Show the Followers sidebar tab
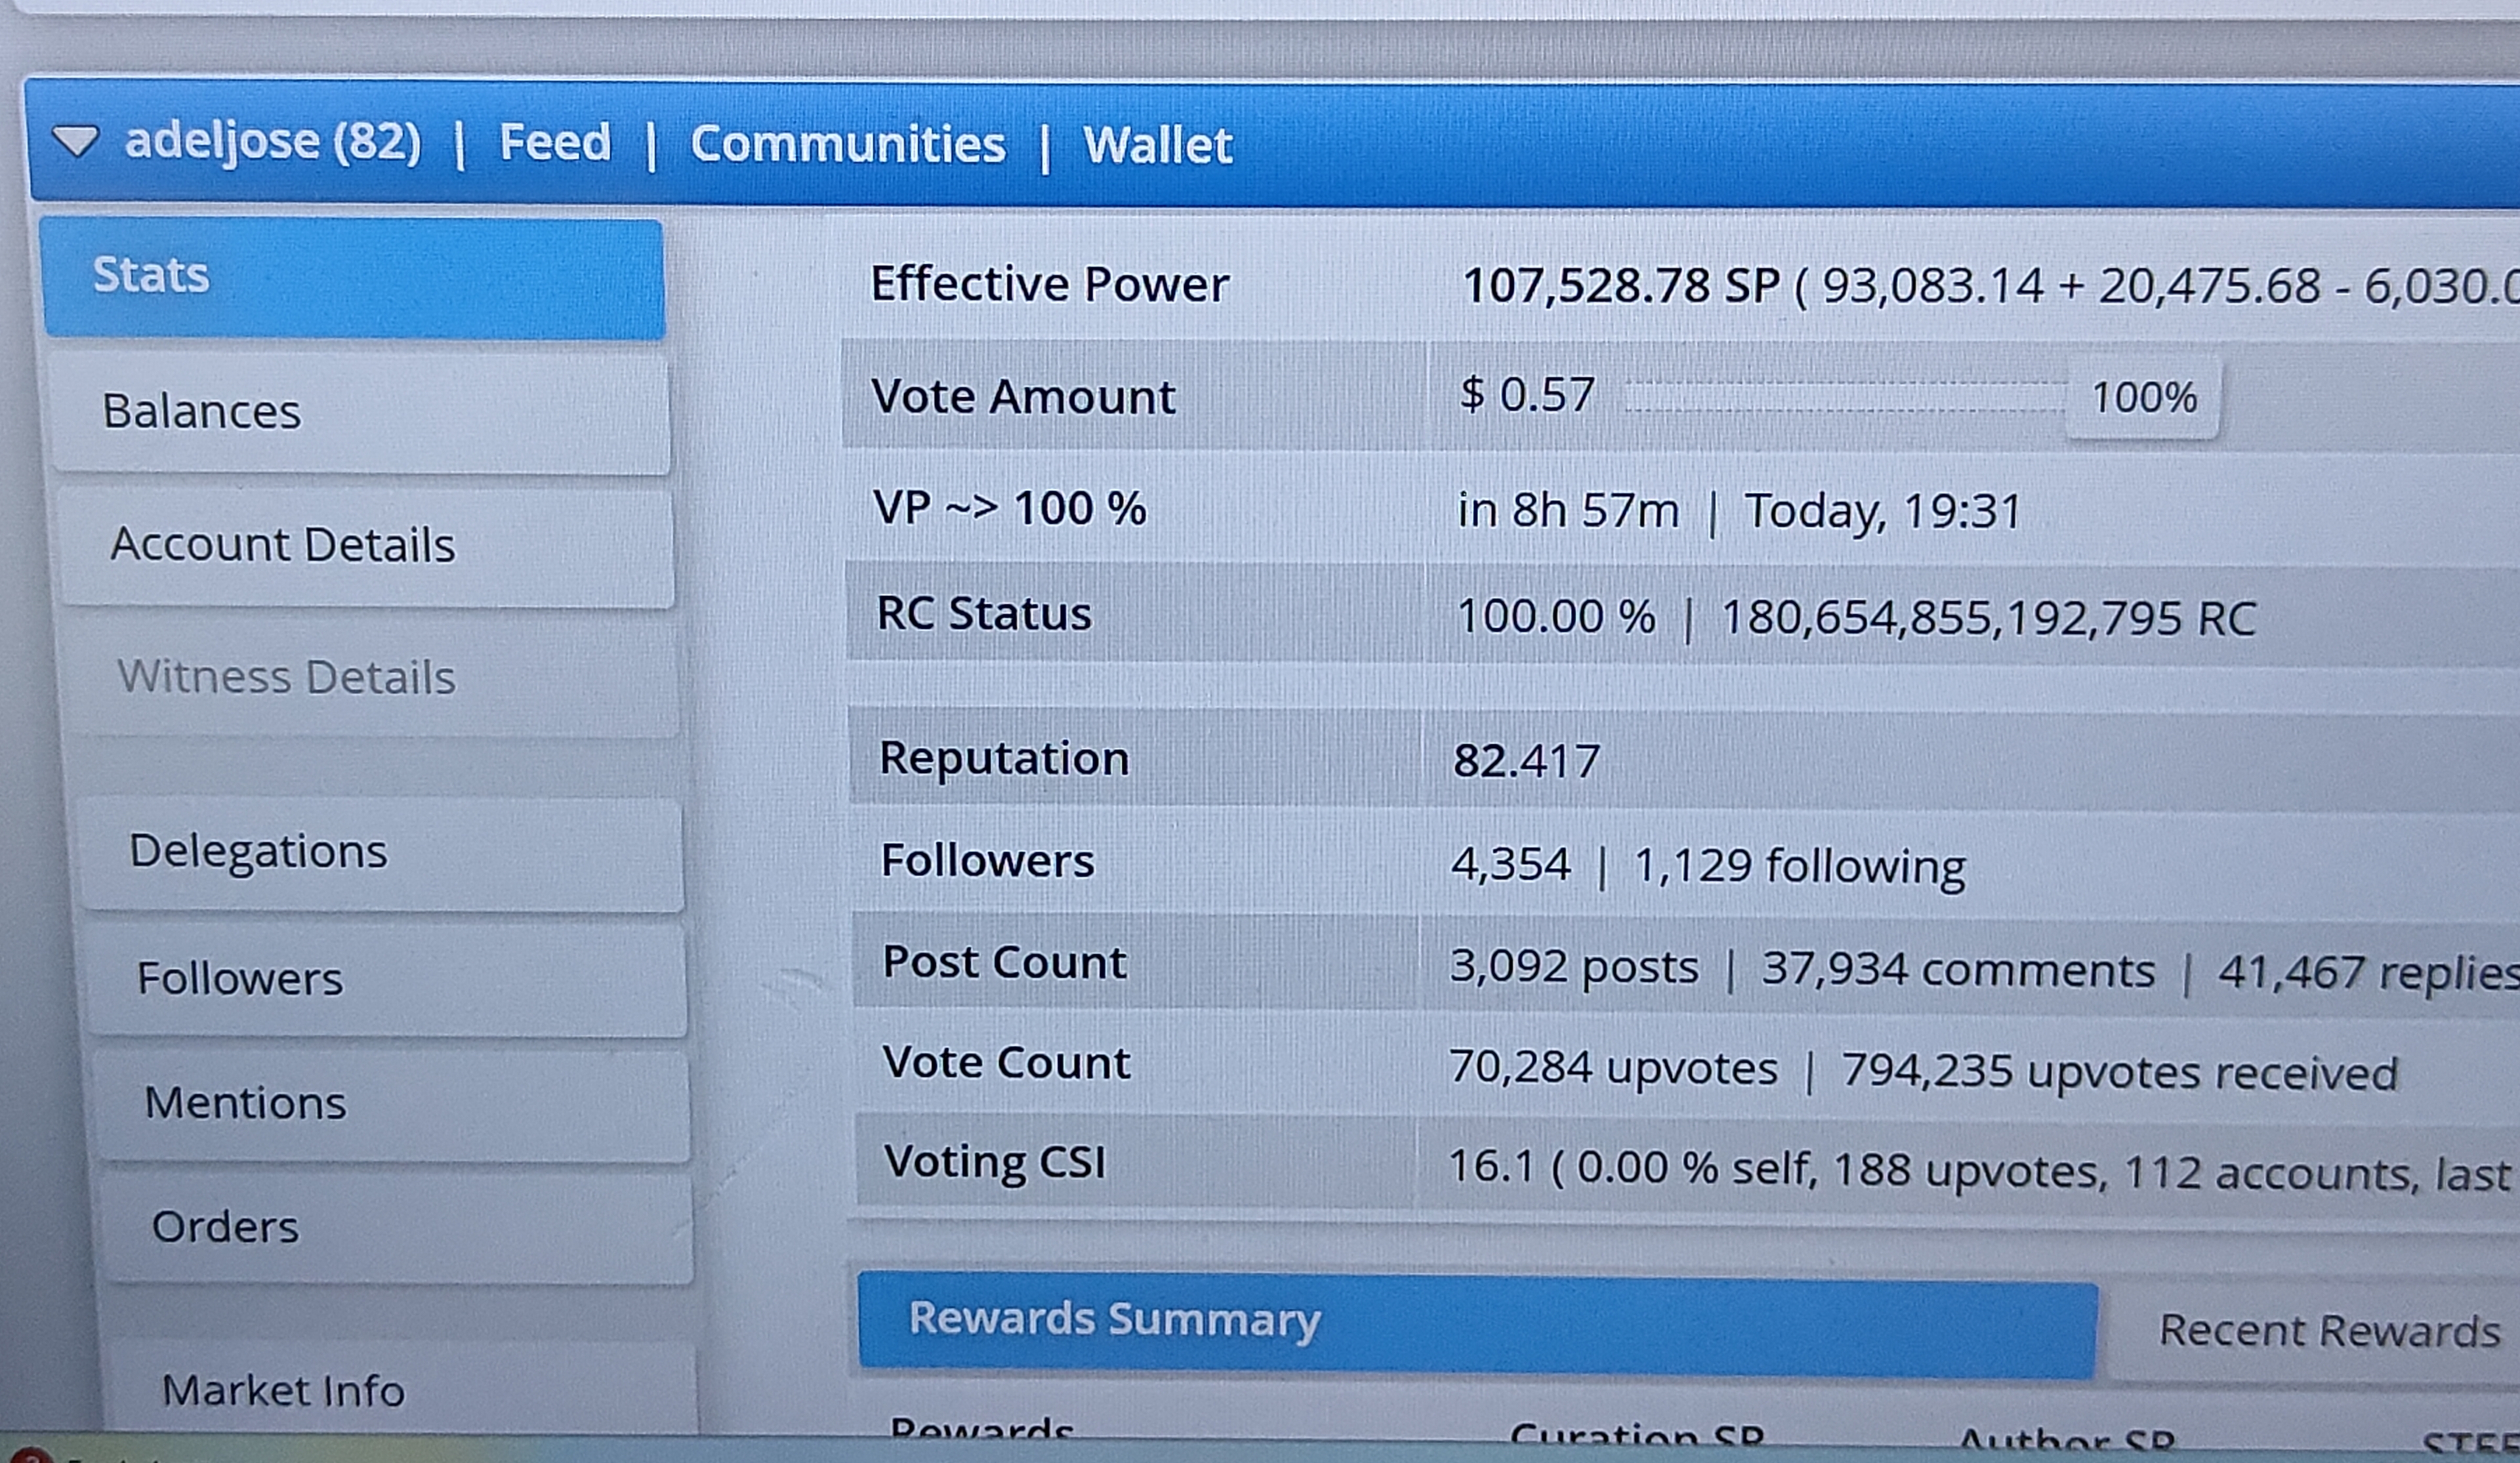Screen dimensions: 2520x1463 385,979
